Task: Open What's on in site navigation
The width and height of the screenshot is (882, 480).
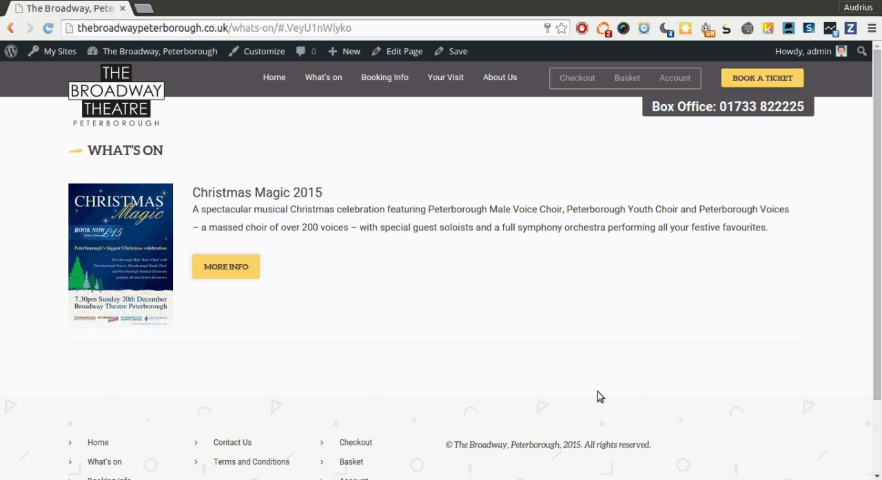Action: pos(323,77)
